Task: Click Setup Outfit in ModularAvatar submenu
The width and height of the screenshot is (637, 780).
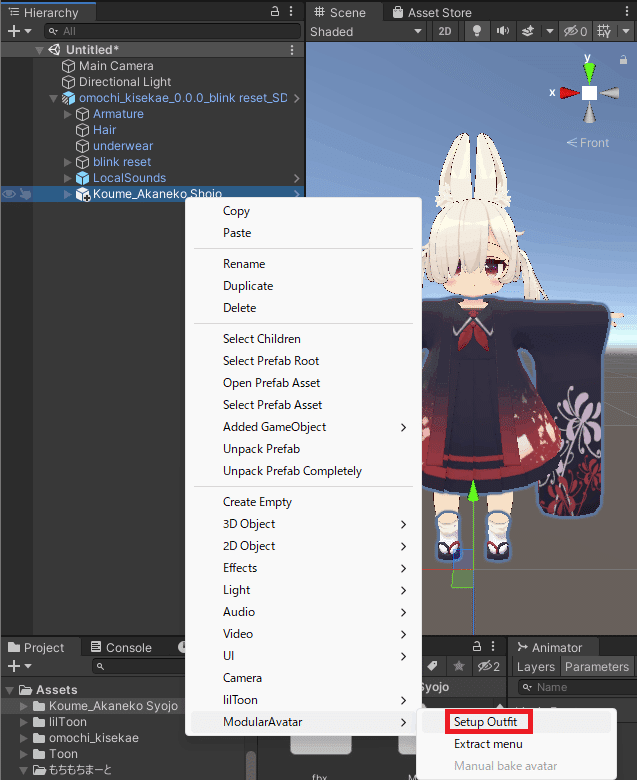Action: (485, 722)
